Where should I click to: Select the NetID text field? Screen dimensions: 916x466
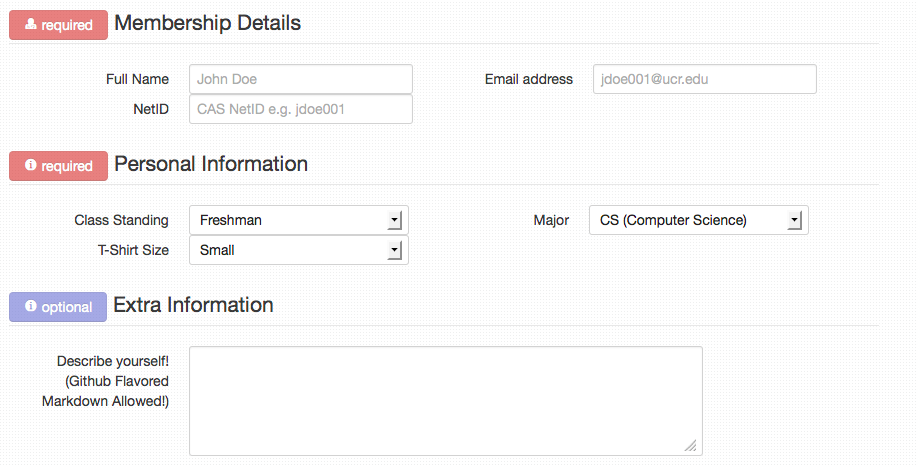301,109
